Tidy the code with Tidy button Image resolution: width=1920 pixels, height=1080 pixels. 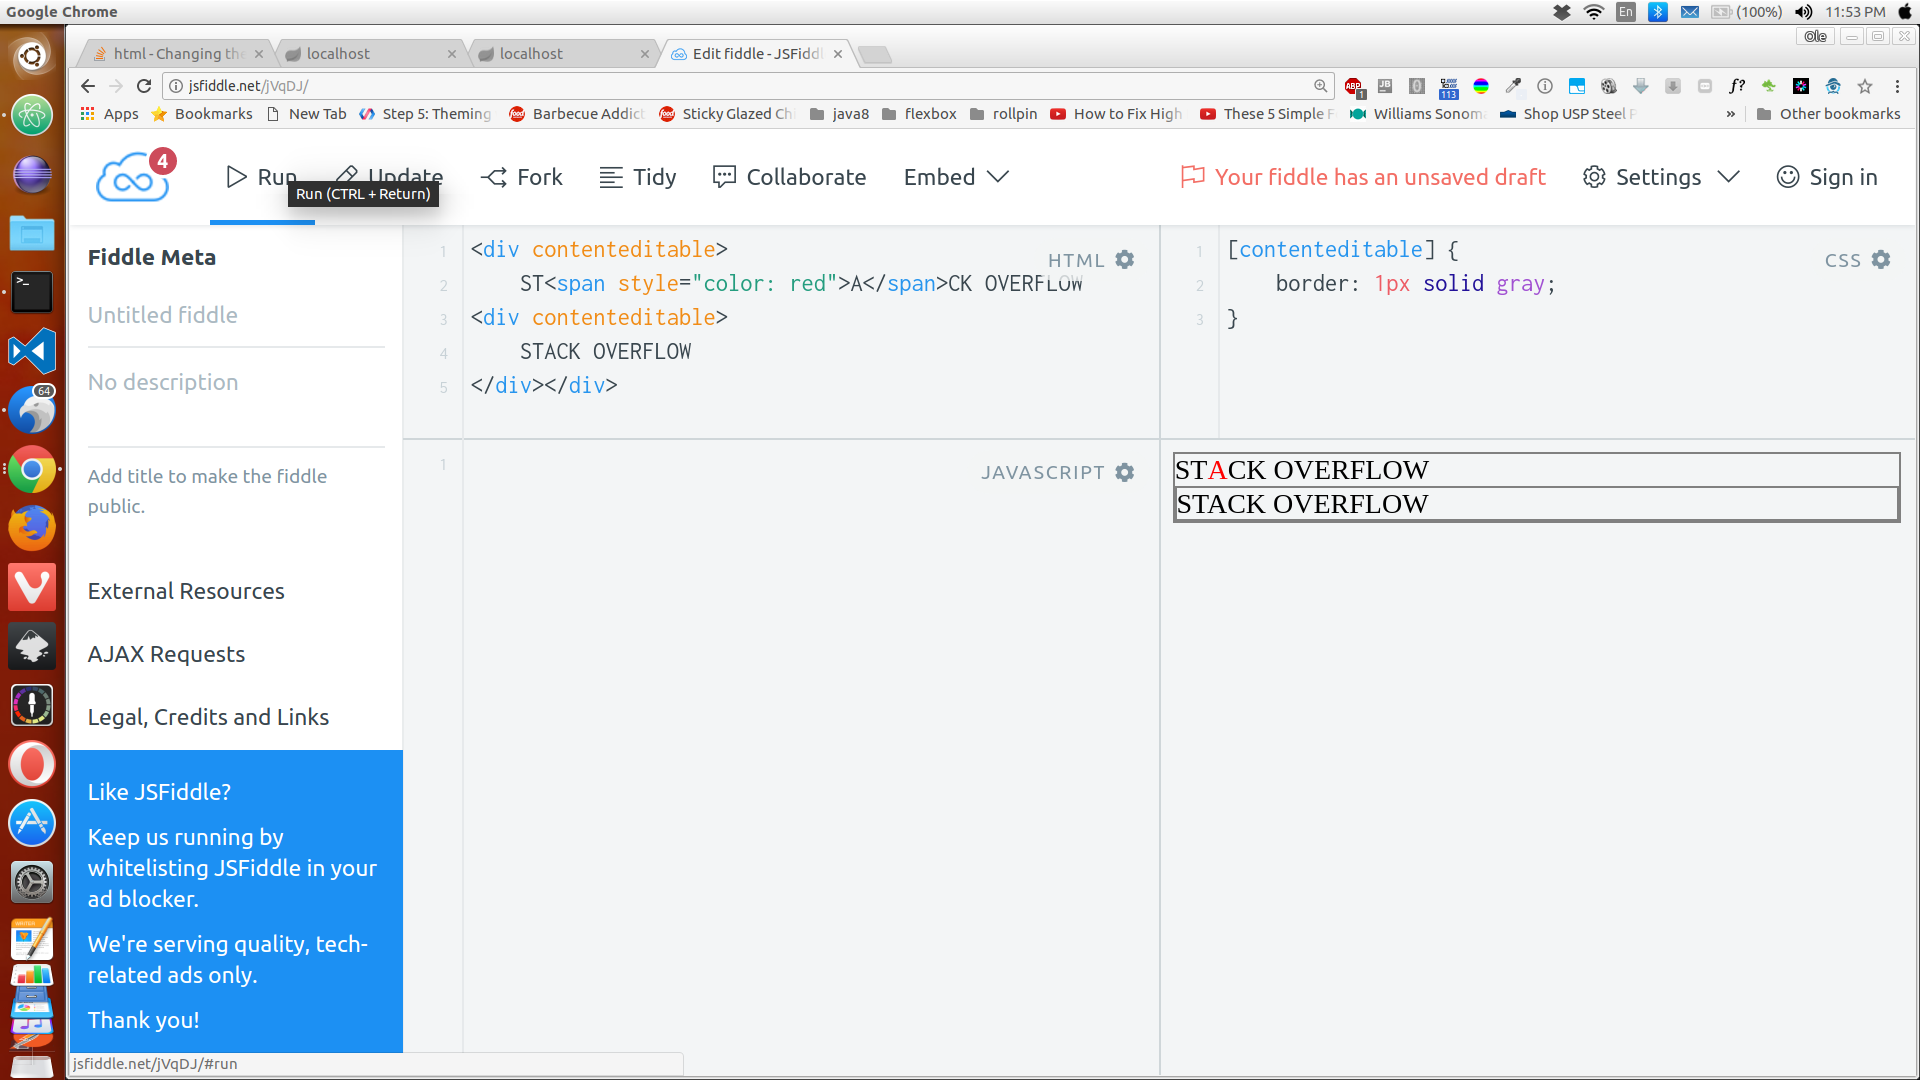coord(638,177)
